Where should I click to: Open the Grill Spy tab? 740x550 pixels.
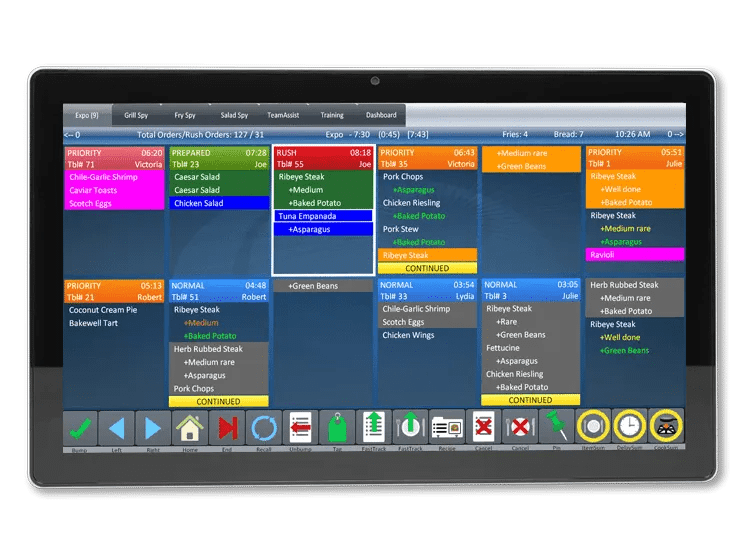(x=136, y=115)
